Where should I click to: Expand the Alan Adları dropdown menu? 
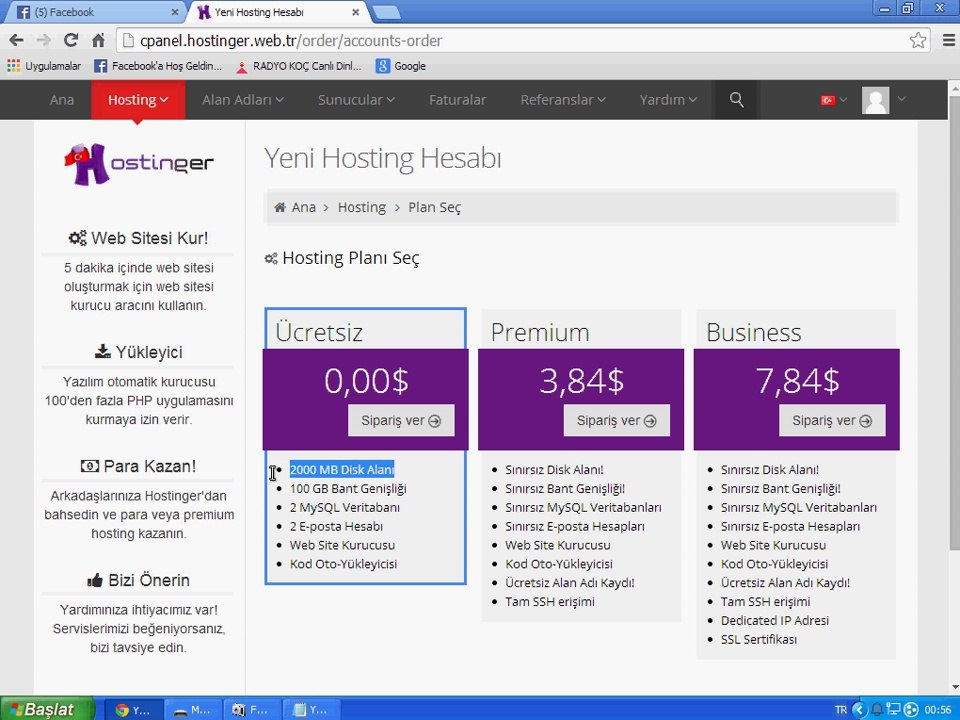pyautogui.click(x=243, y=100)
